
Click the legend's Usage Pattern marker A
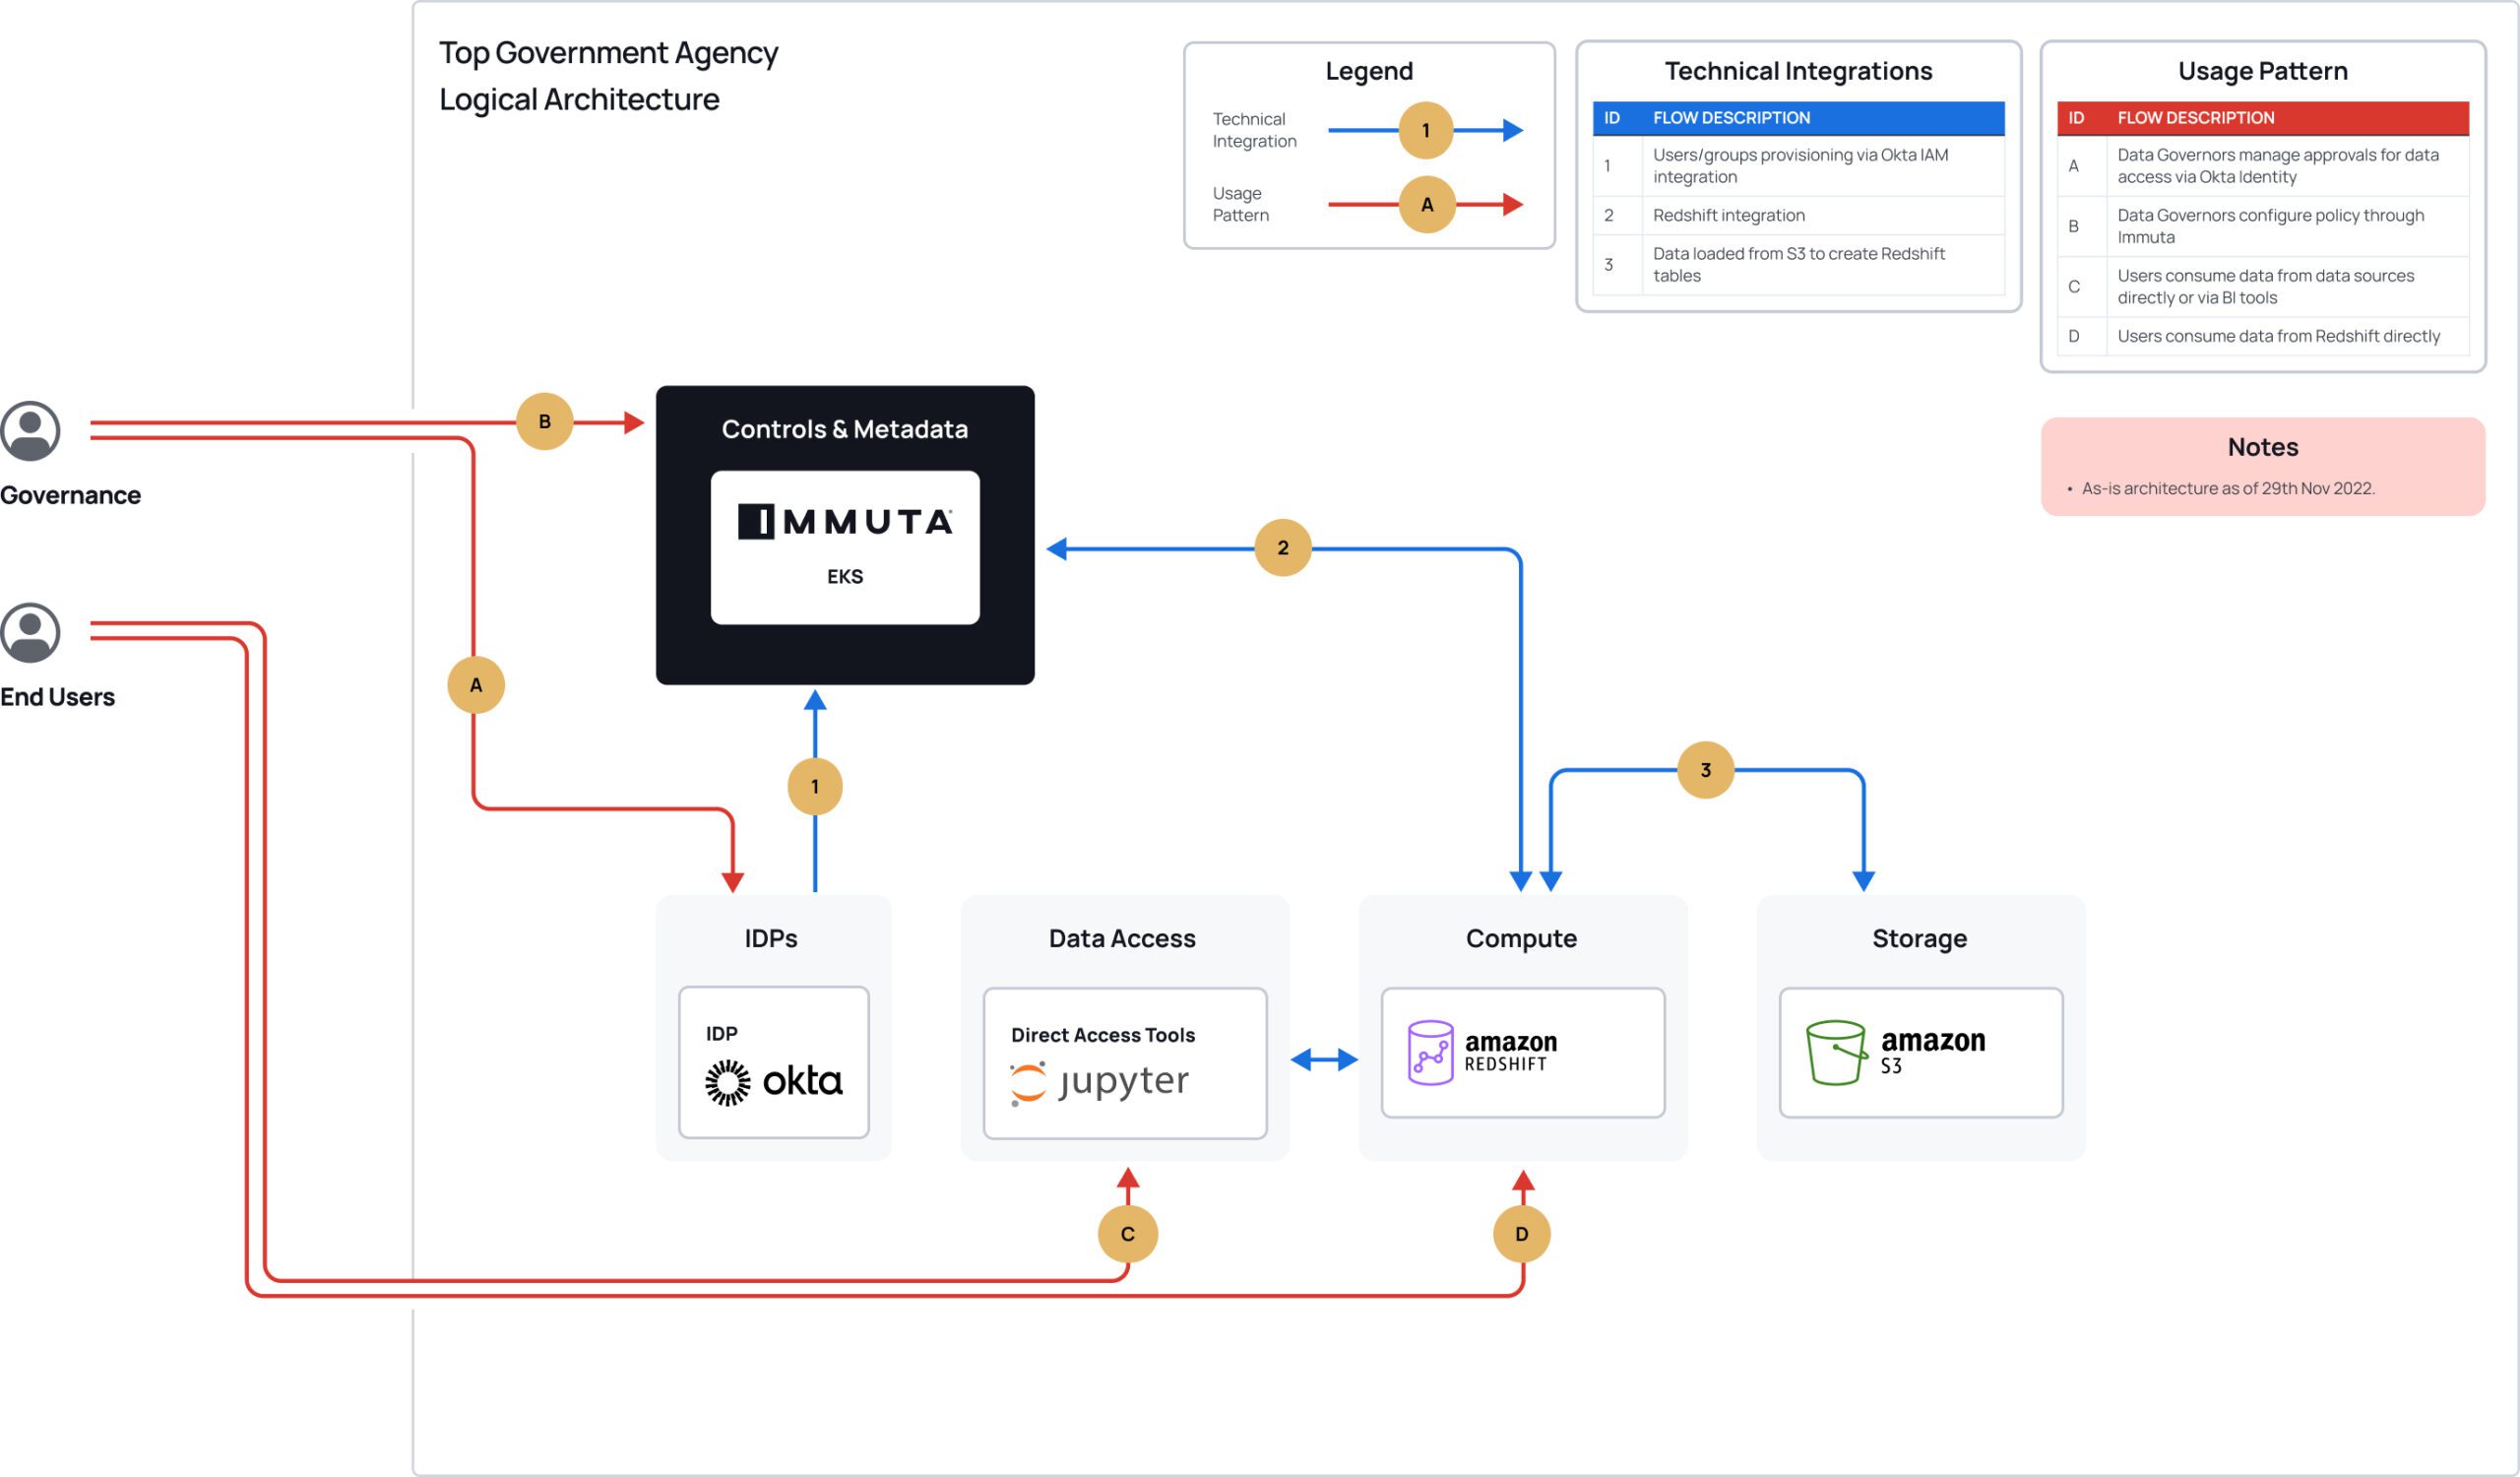point(1427,204)
